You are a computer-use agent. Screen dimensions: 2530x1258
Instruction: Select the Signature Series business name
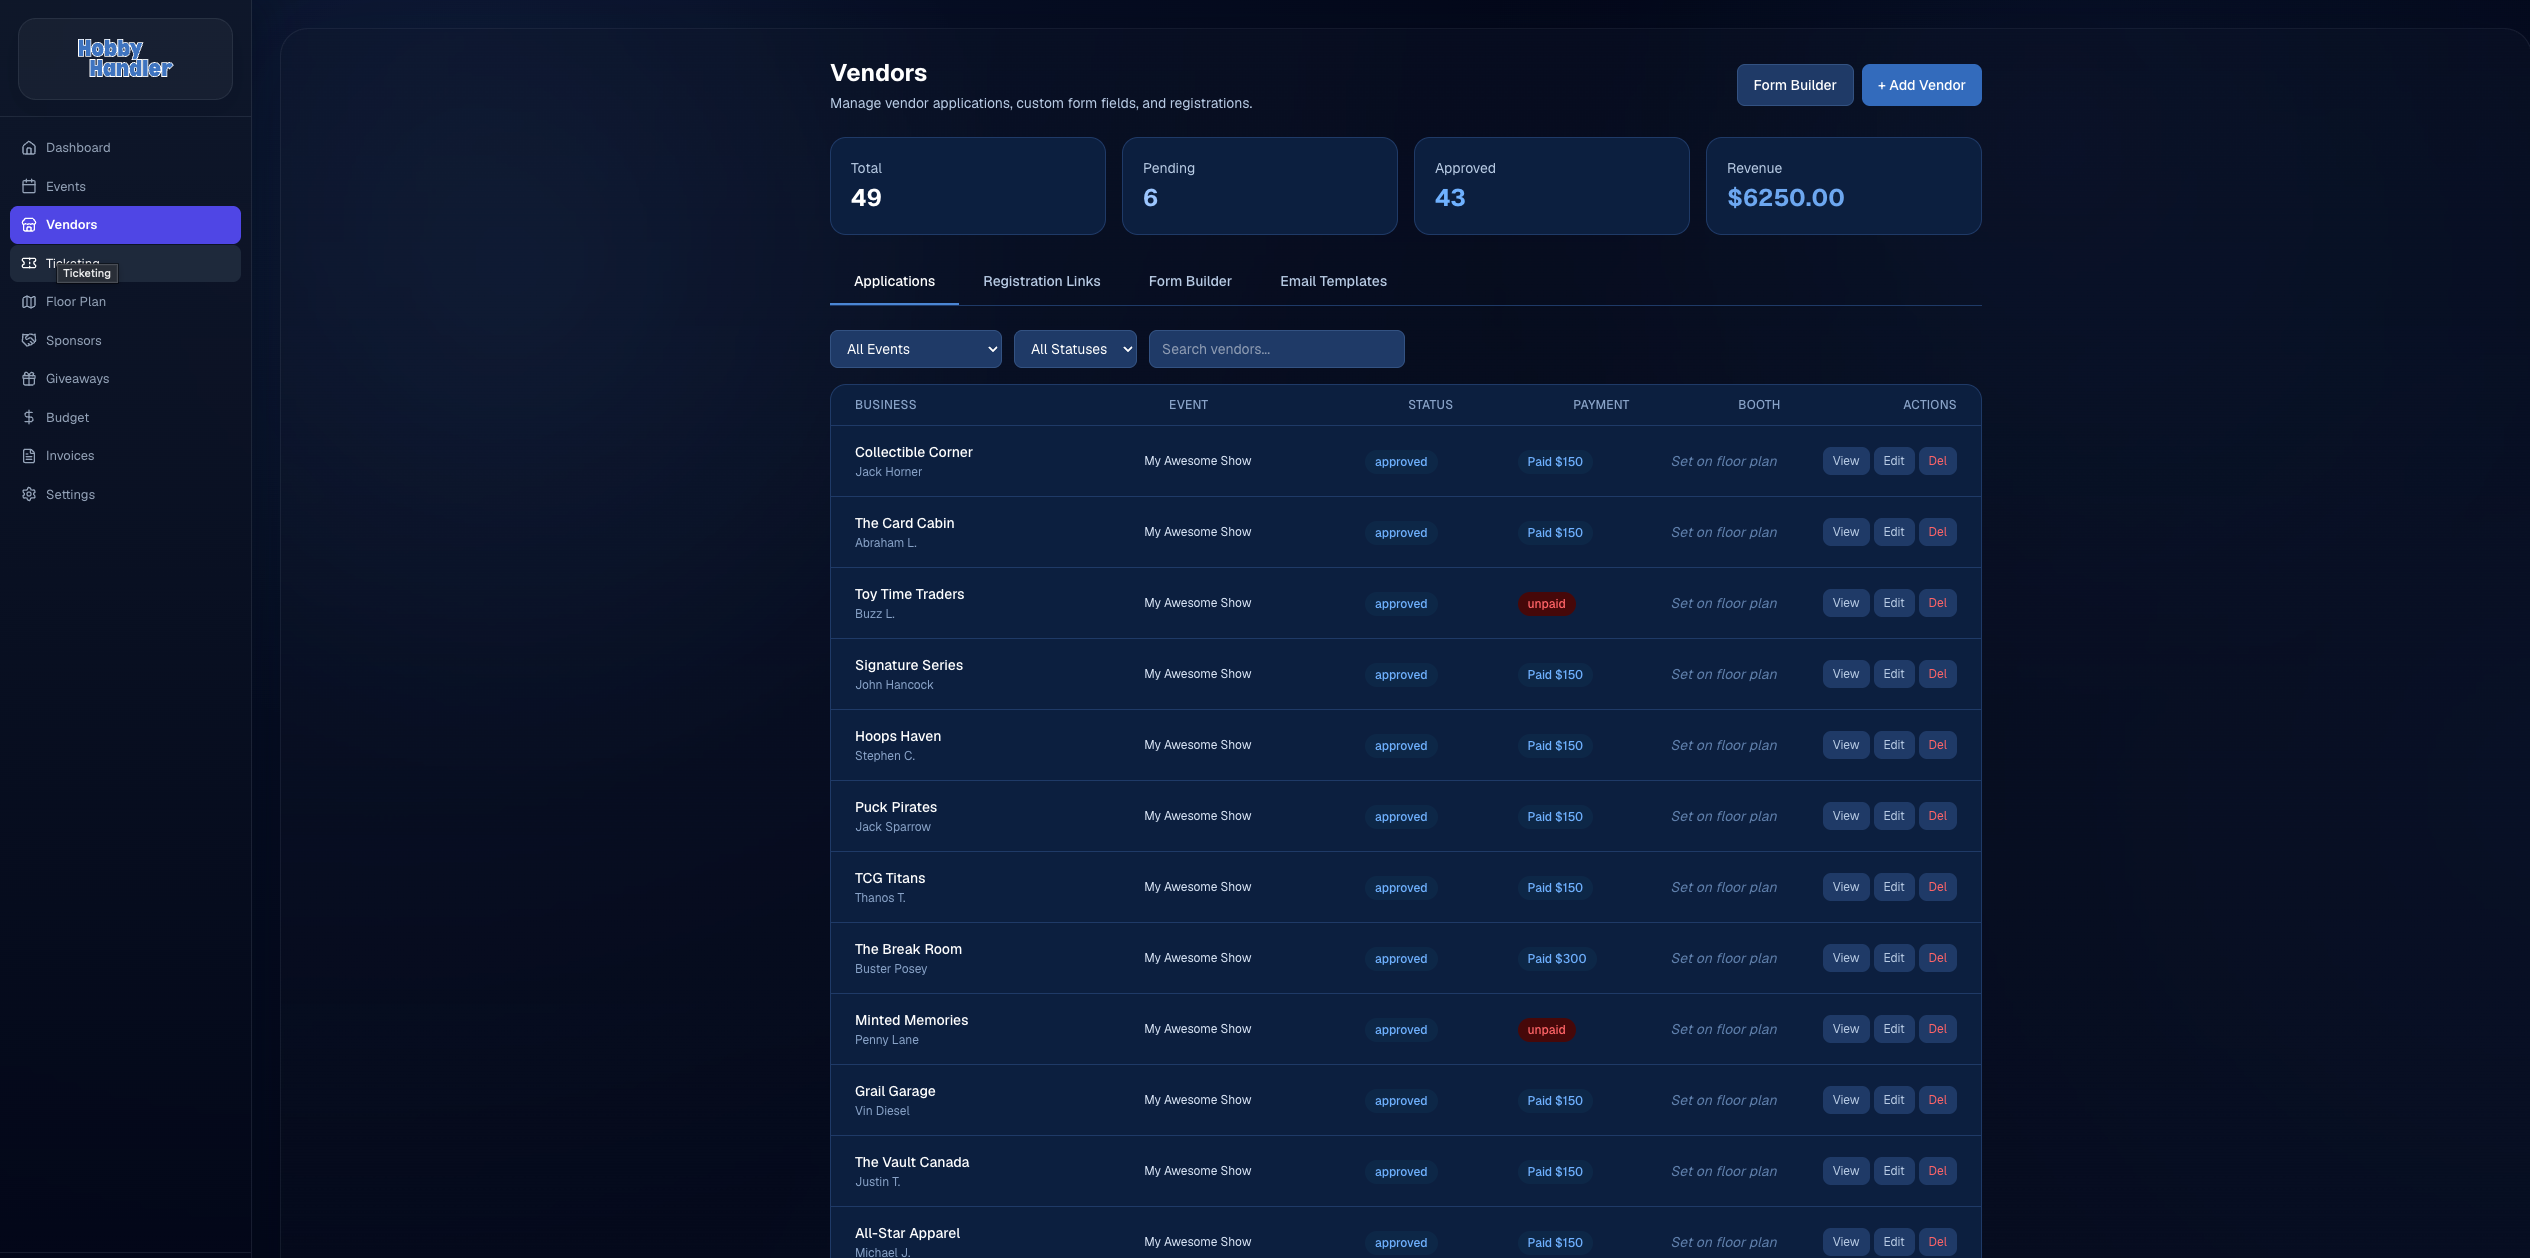[908, 665]
